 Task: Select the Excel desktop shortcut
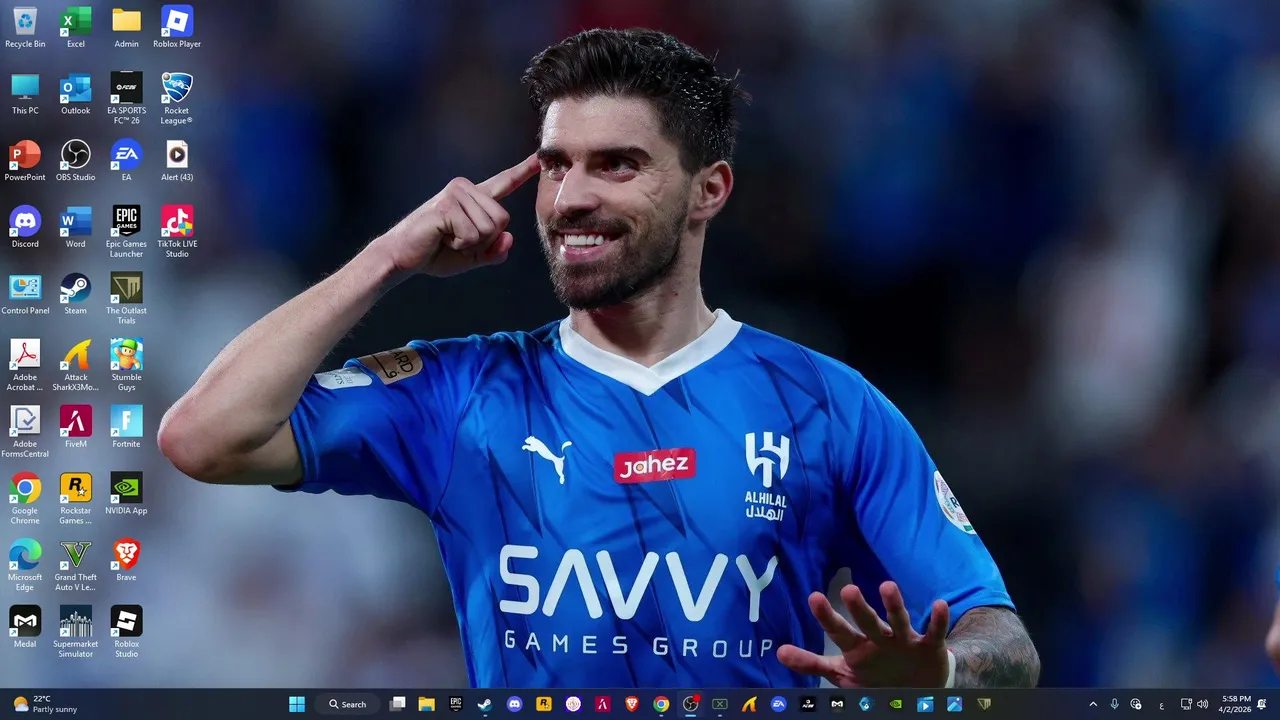tap(76, 27)
